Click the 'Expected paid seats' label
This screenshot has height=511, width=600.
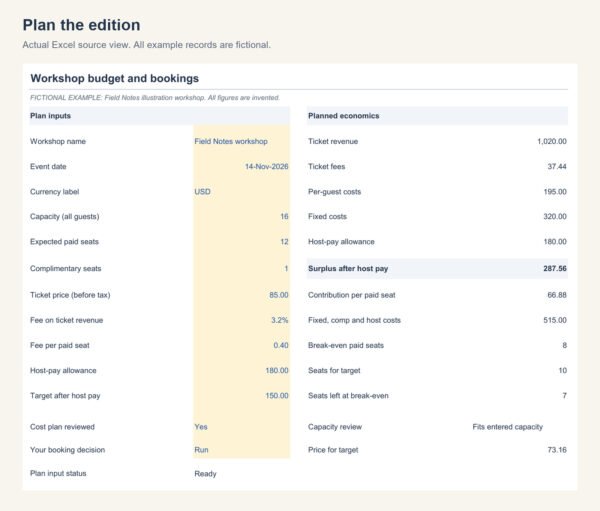point(64,242)
